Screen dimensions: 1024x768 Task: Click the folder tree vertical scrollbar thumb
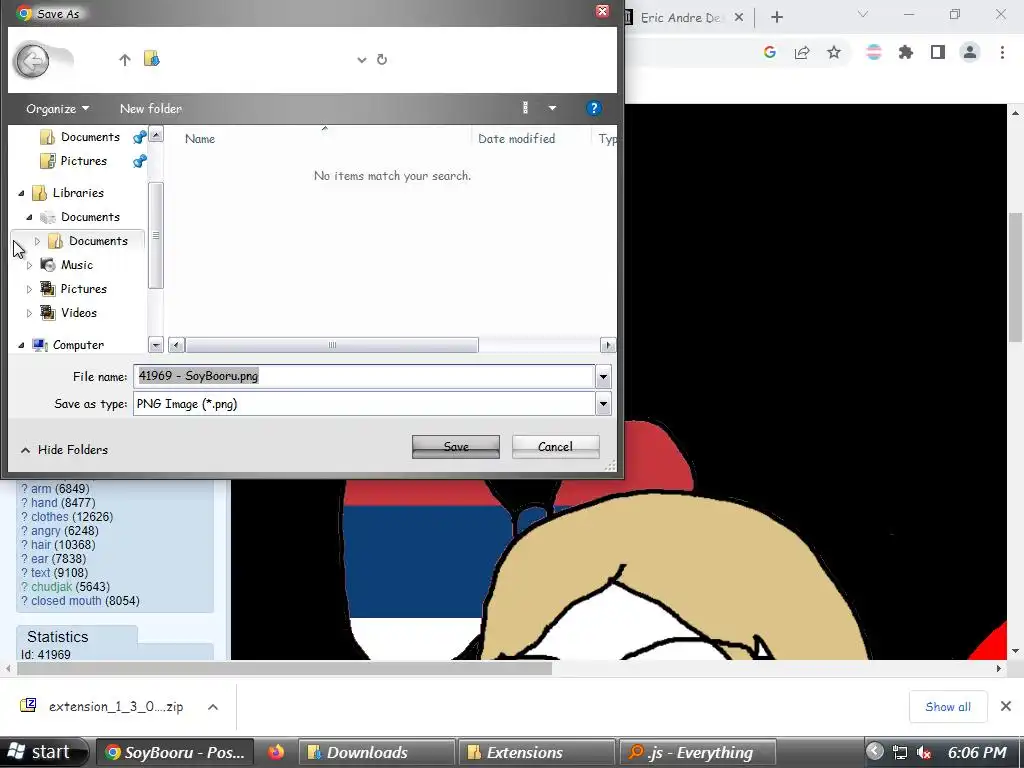[x=155, y=235]
